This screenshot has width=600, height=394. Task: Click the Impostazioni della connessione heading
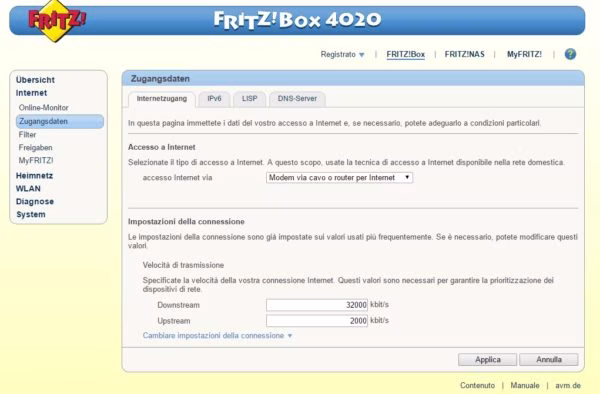click(x=186, y=222)
